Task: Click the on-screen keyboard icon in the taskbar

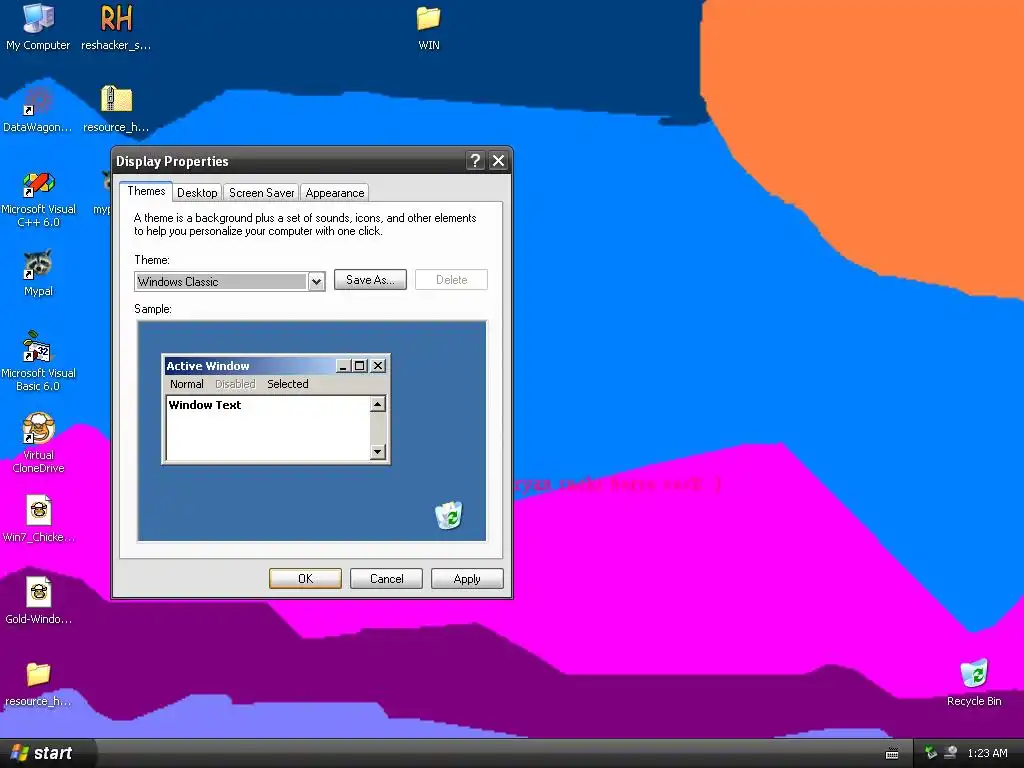Action: (x=891, y=754)
